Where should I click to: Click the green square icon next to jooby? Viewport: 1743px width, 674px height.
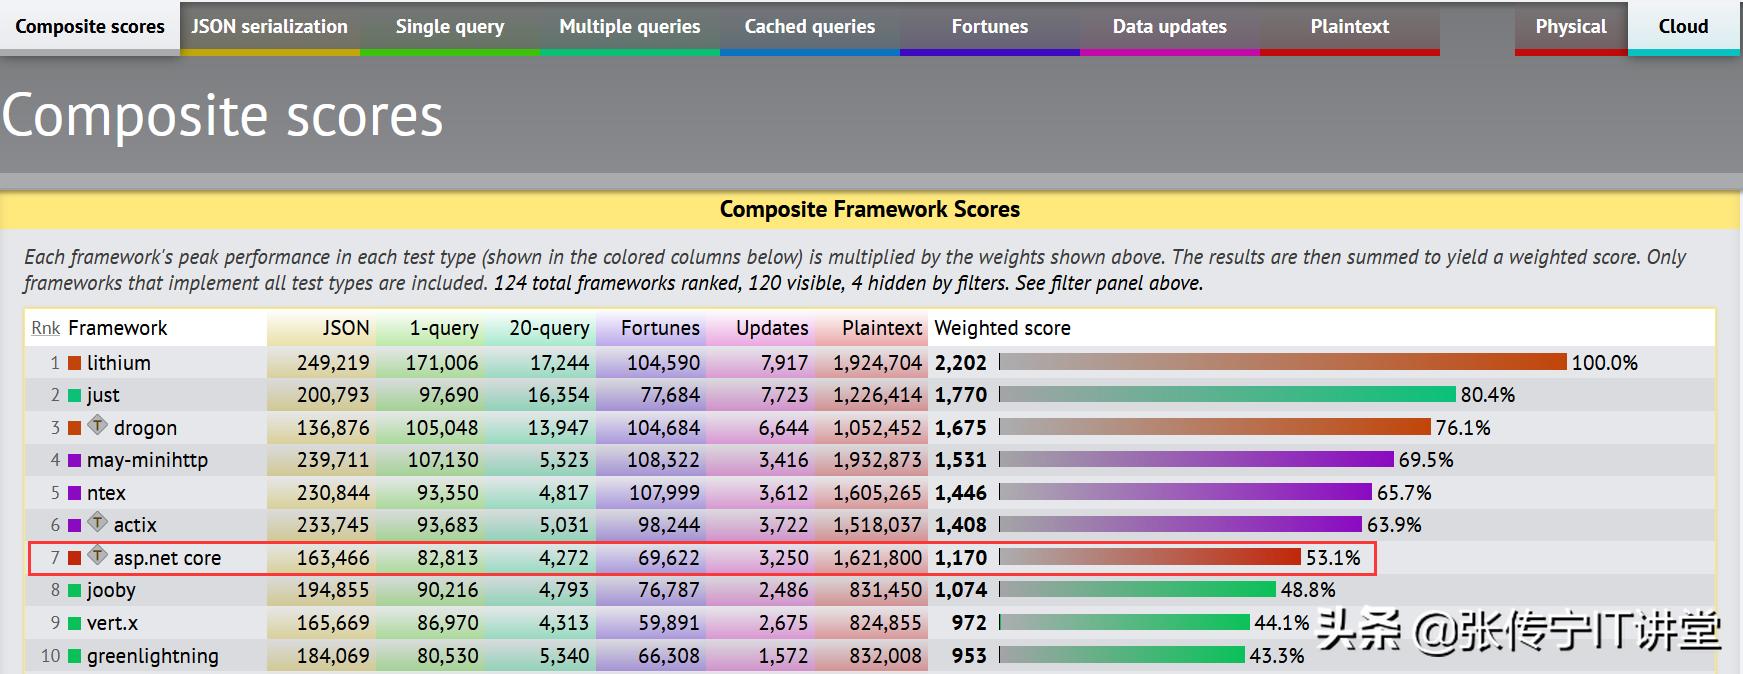pos(74,591)
